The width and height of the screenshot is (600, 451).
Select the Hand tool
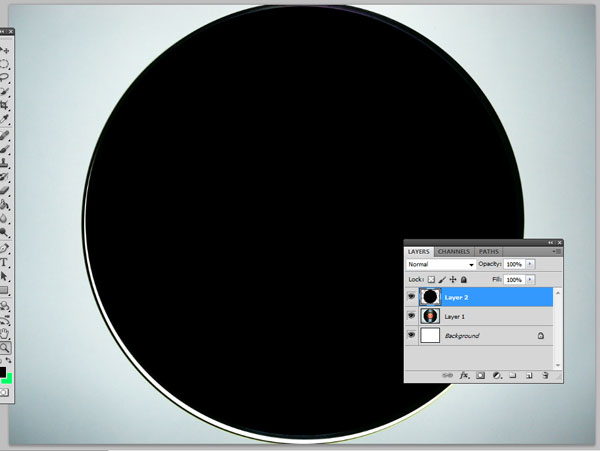5,334
